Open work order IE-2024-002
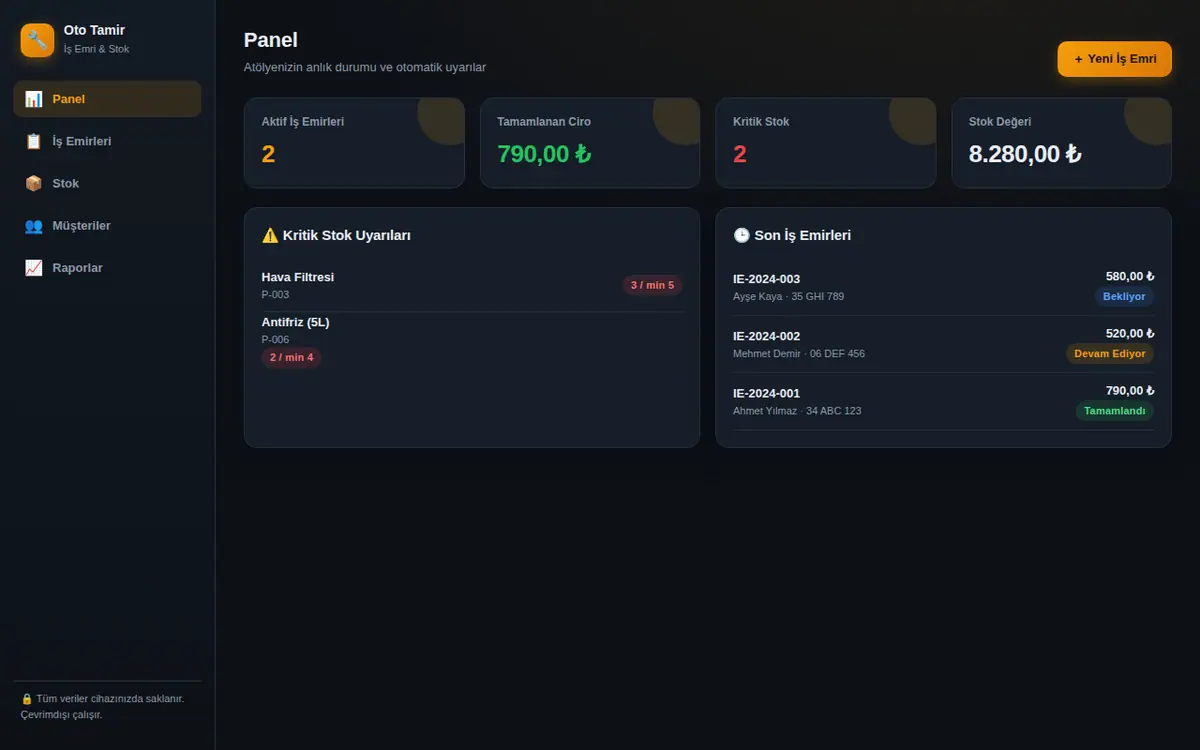This screenshot has width=1200, height=750. [x=943, y=344]
